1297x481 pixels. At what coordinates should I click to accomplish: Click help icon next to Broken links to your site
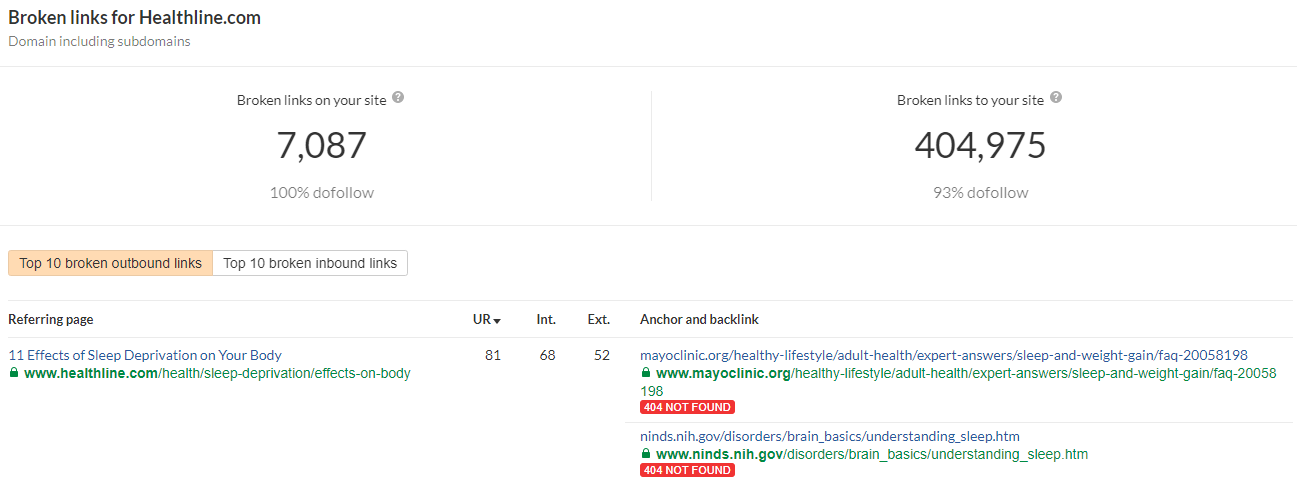[1056, 98]
